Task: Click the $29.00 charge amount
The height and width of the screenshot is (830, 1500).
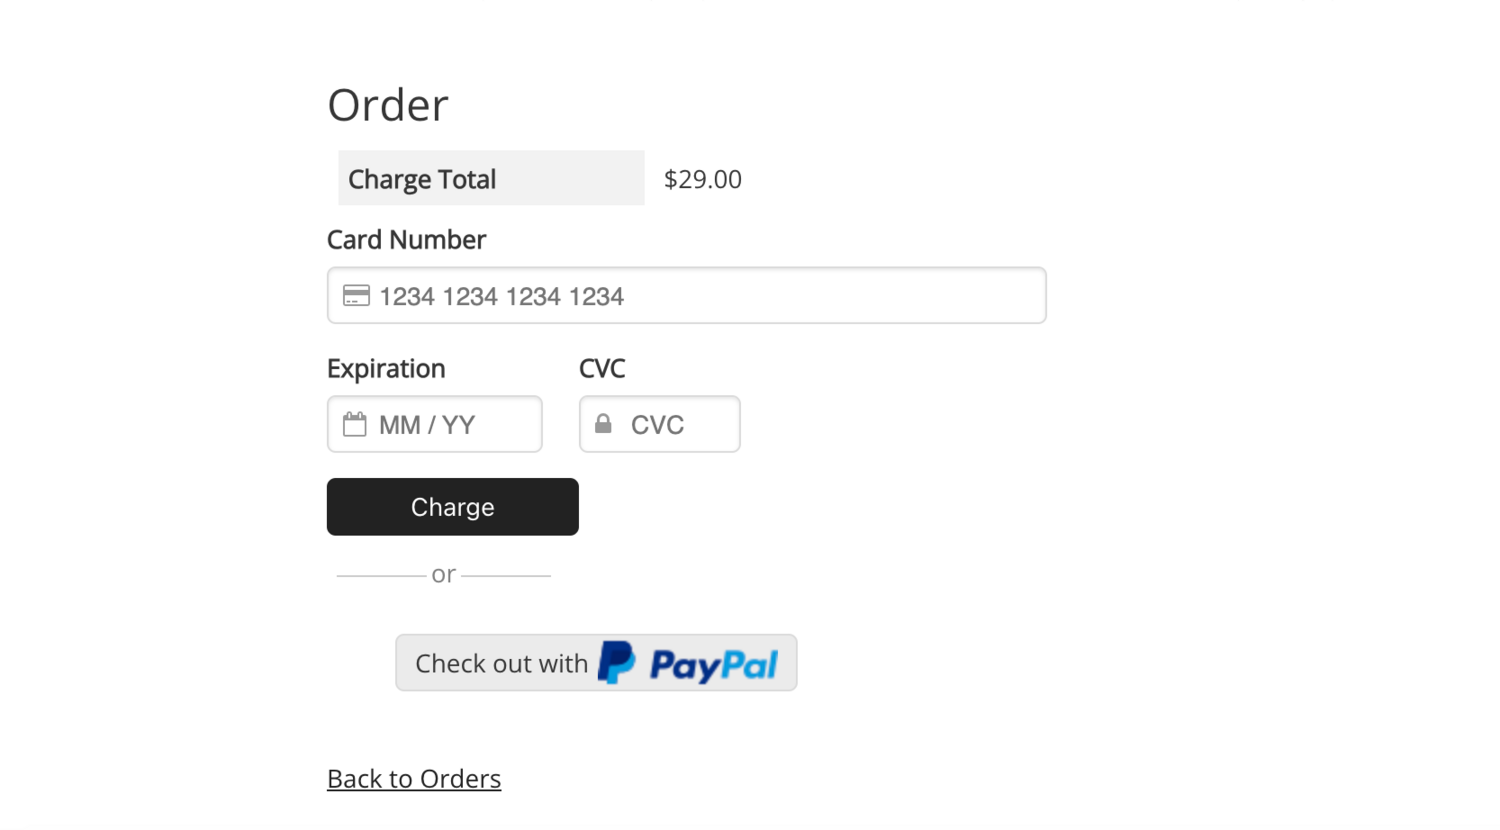Action: 703,180
